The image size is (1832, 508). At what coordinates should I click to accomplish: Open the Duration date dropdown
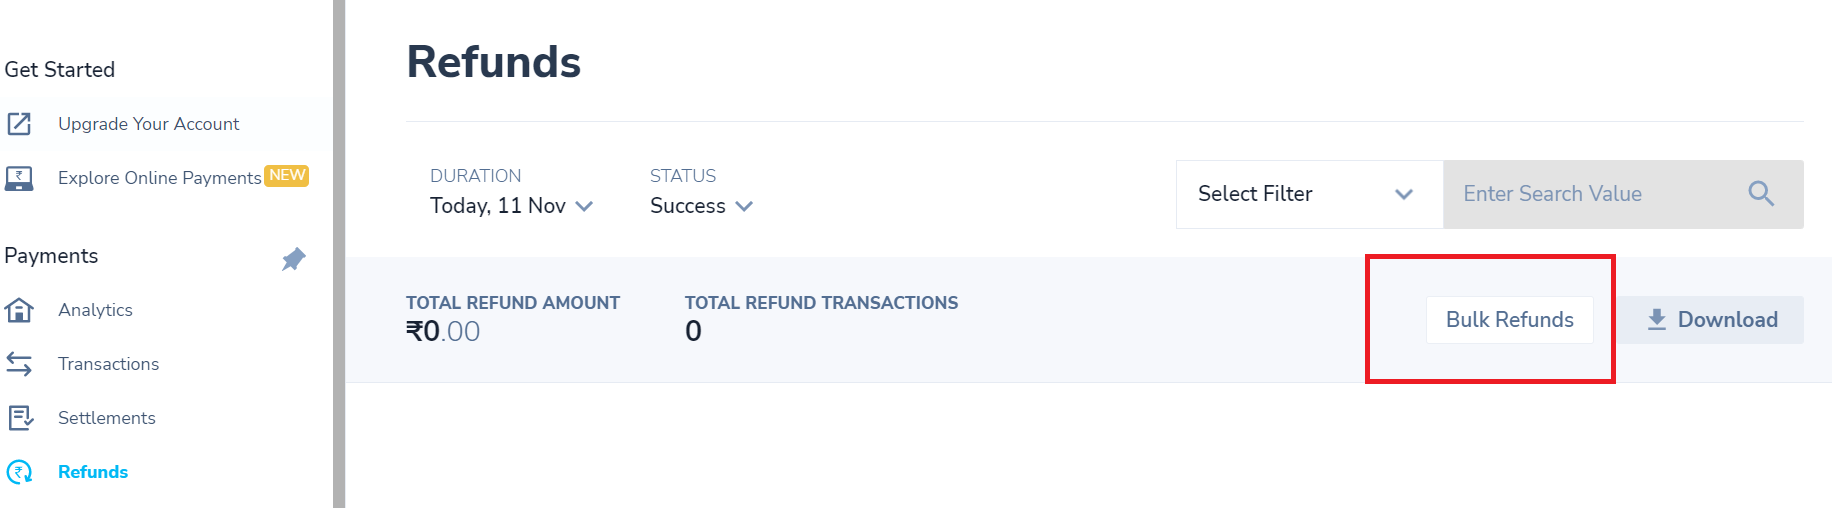tap(511, 206)
